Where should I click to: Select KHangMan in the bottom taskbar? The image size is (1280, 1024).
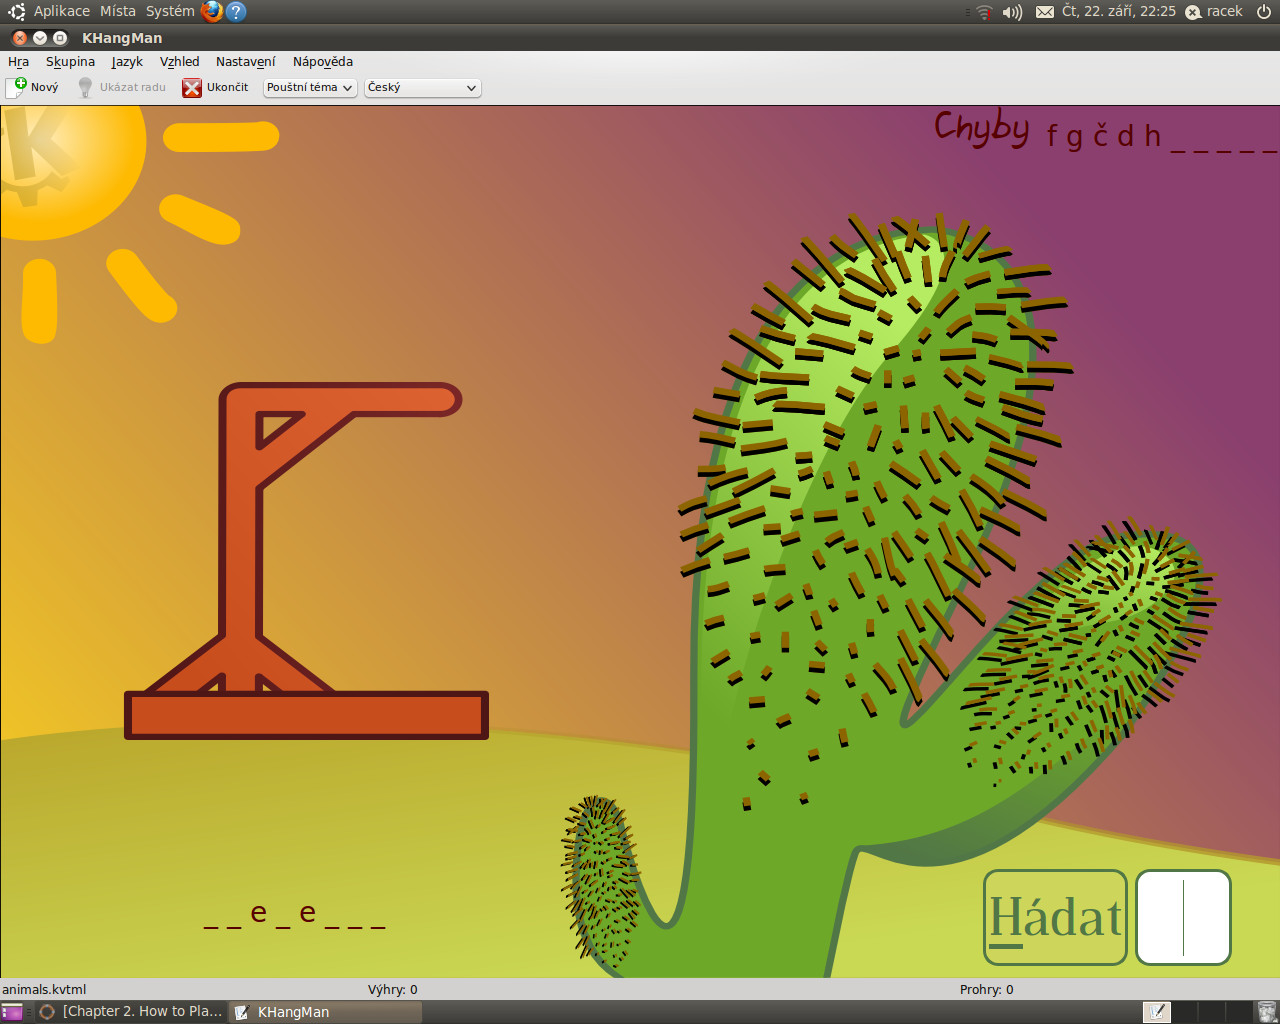[x=326, y=1012]
